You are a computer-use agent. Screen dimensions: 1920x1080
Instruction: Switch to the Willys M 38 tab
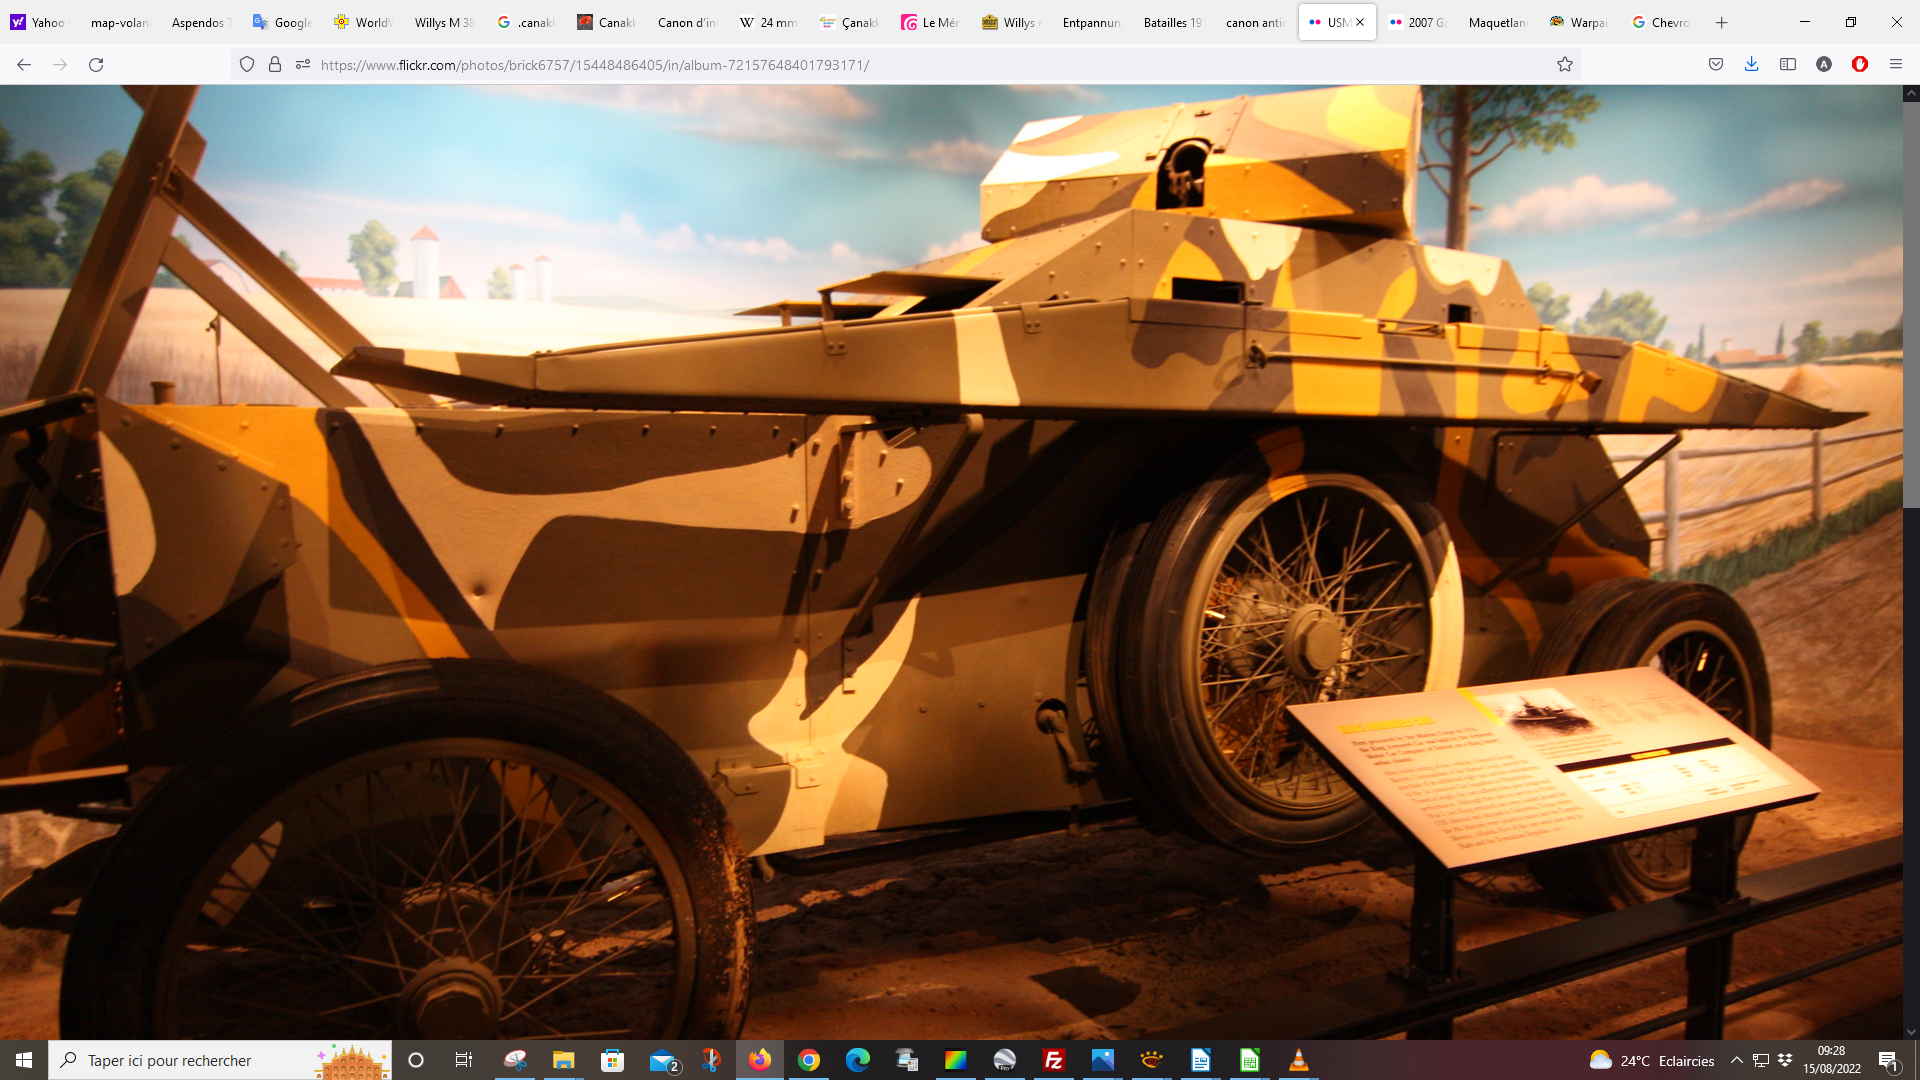click(x=444, y=22)
